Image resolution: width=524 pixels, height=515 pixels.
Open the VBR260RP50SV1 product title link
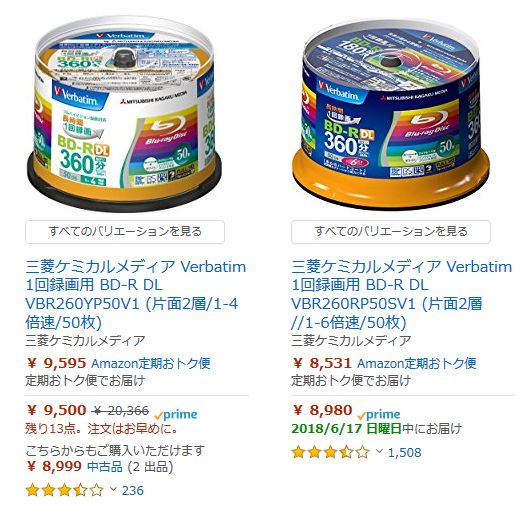tap(401, 294)
